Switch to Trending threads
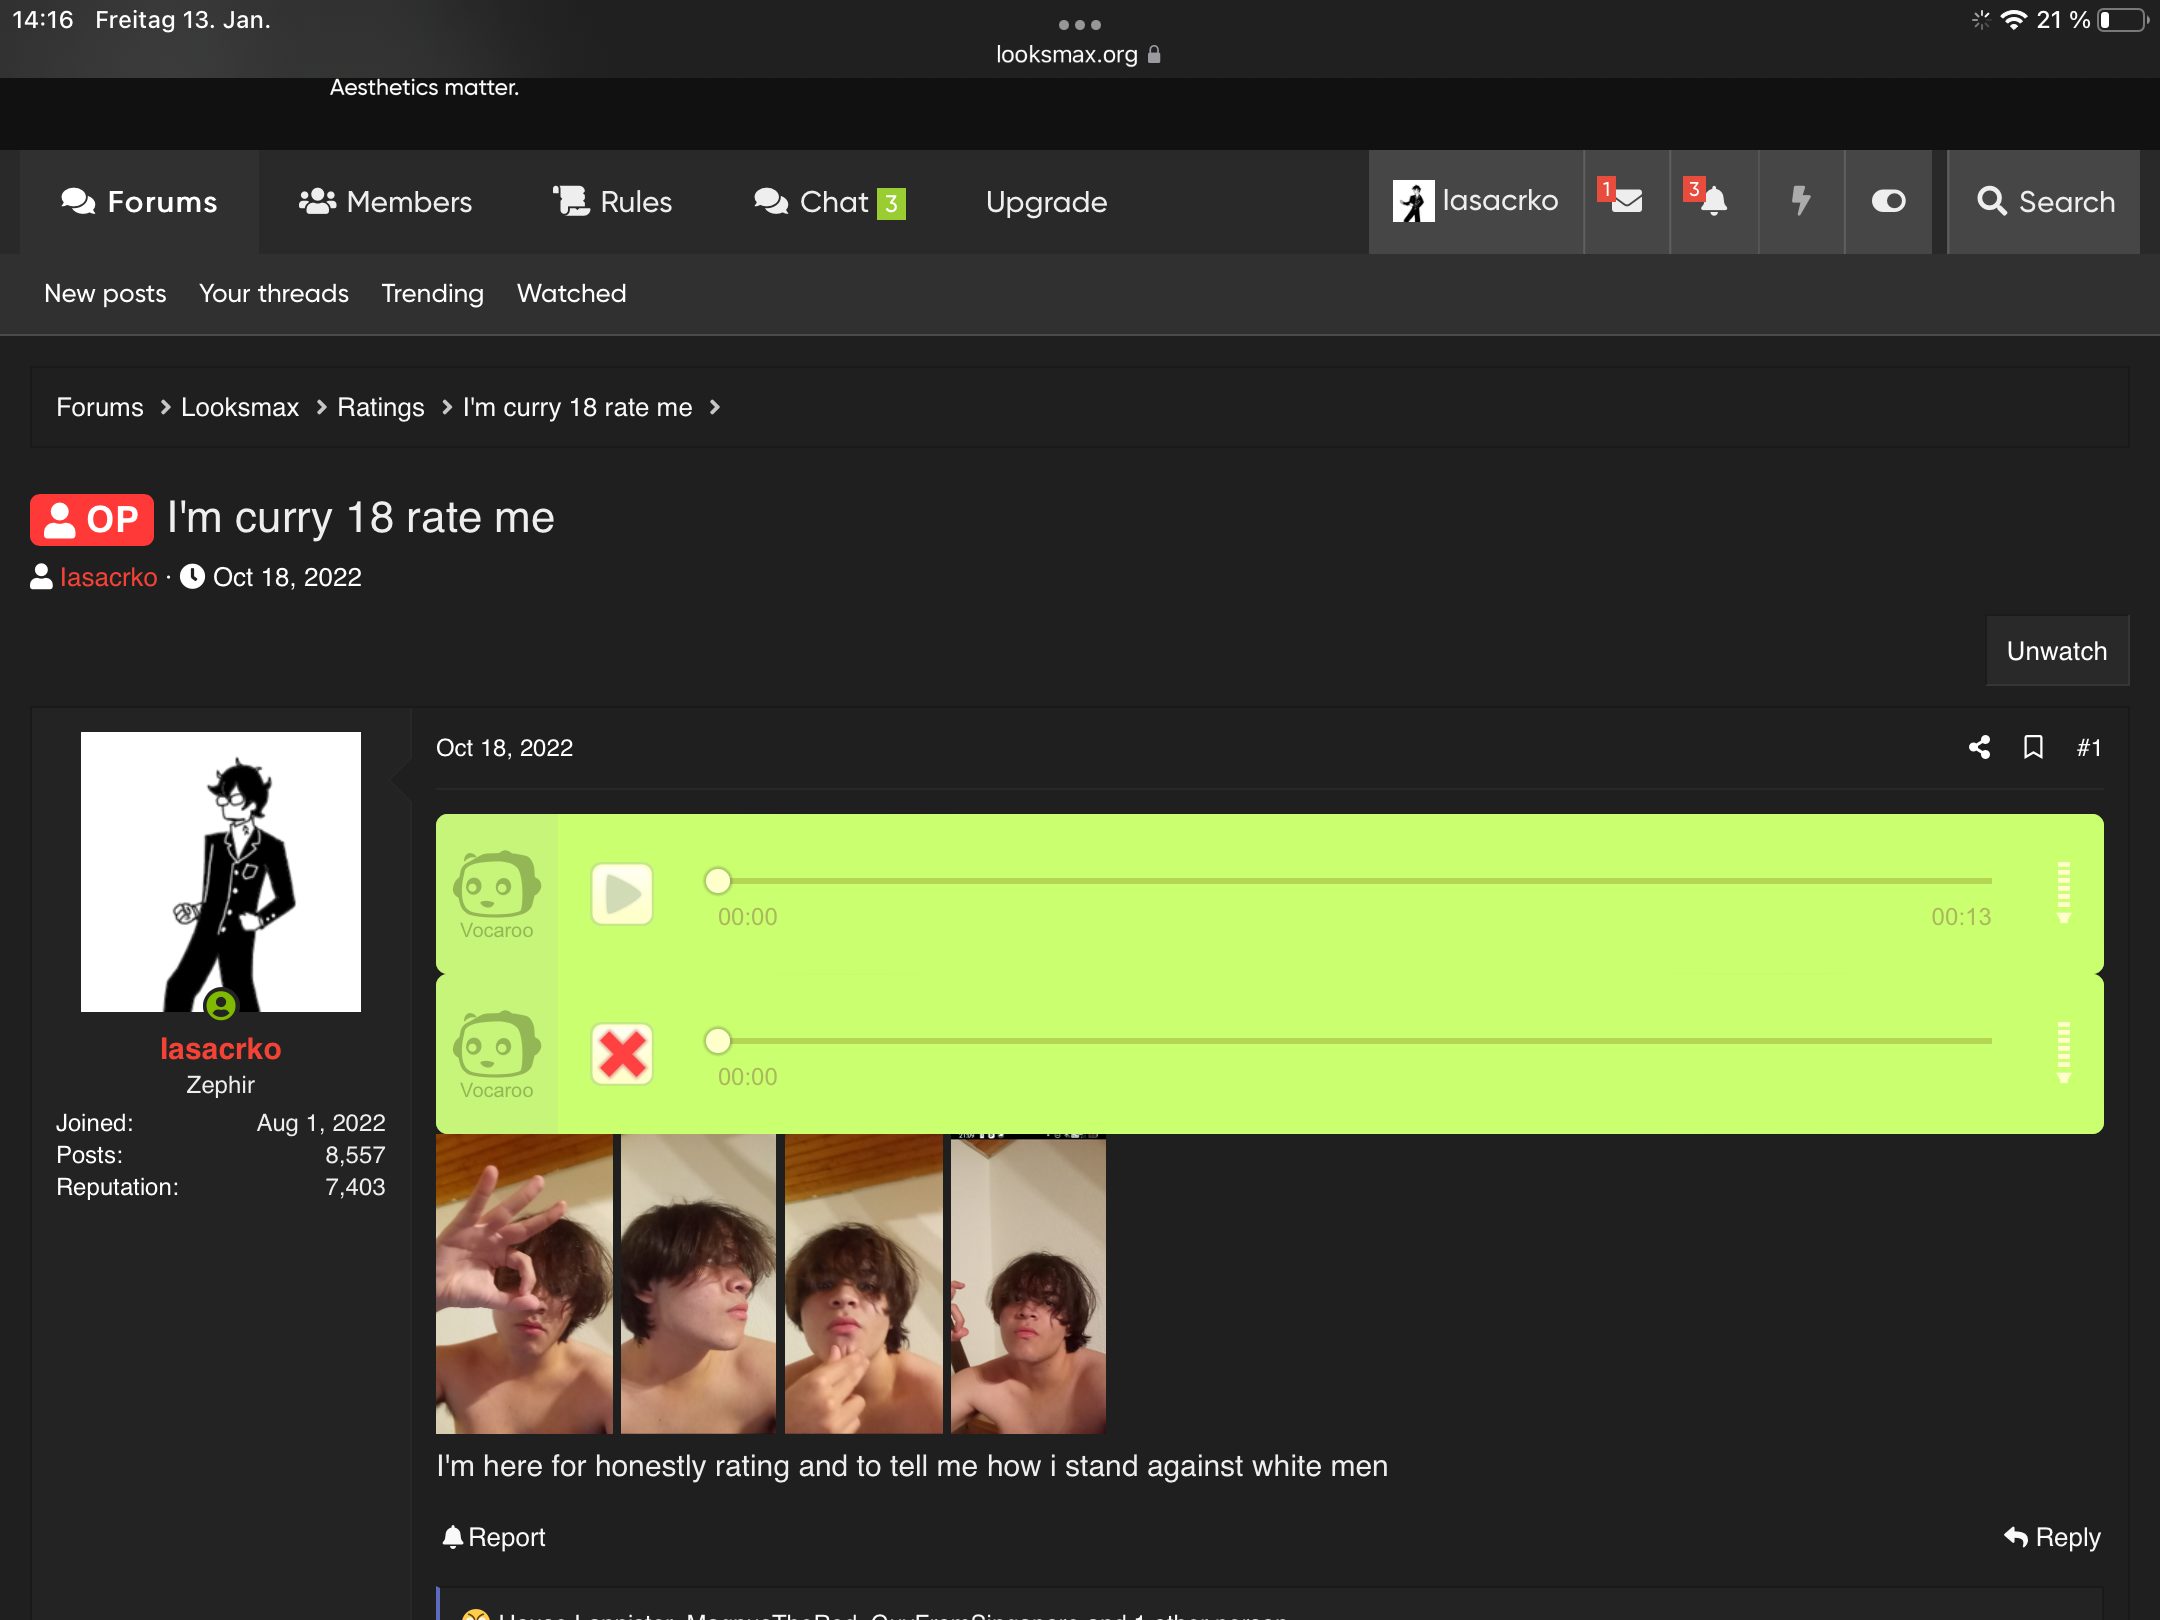 tap(432, 293)
